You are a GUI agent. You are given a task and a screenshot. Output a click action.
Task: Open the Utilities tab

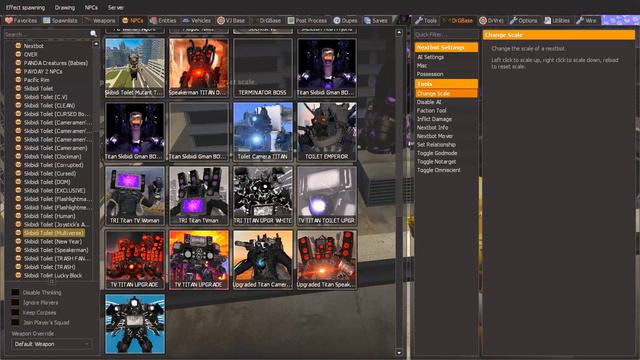[x=557, y=20]
